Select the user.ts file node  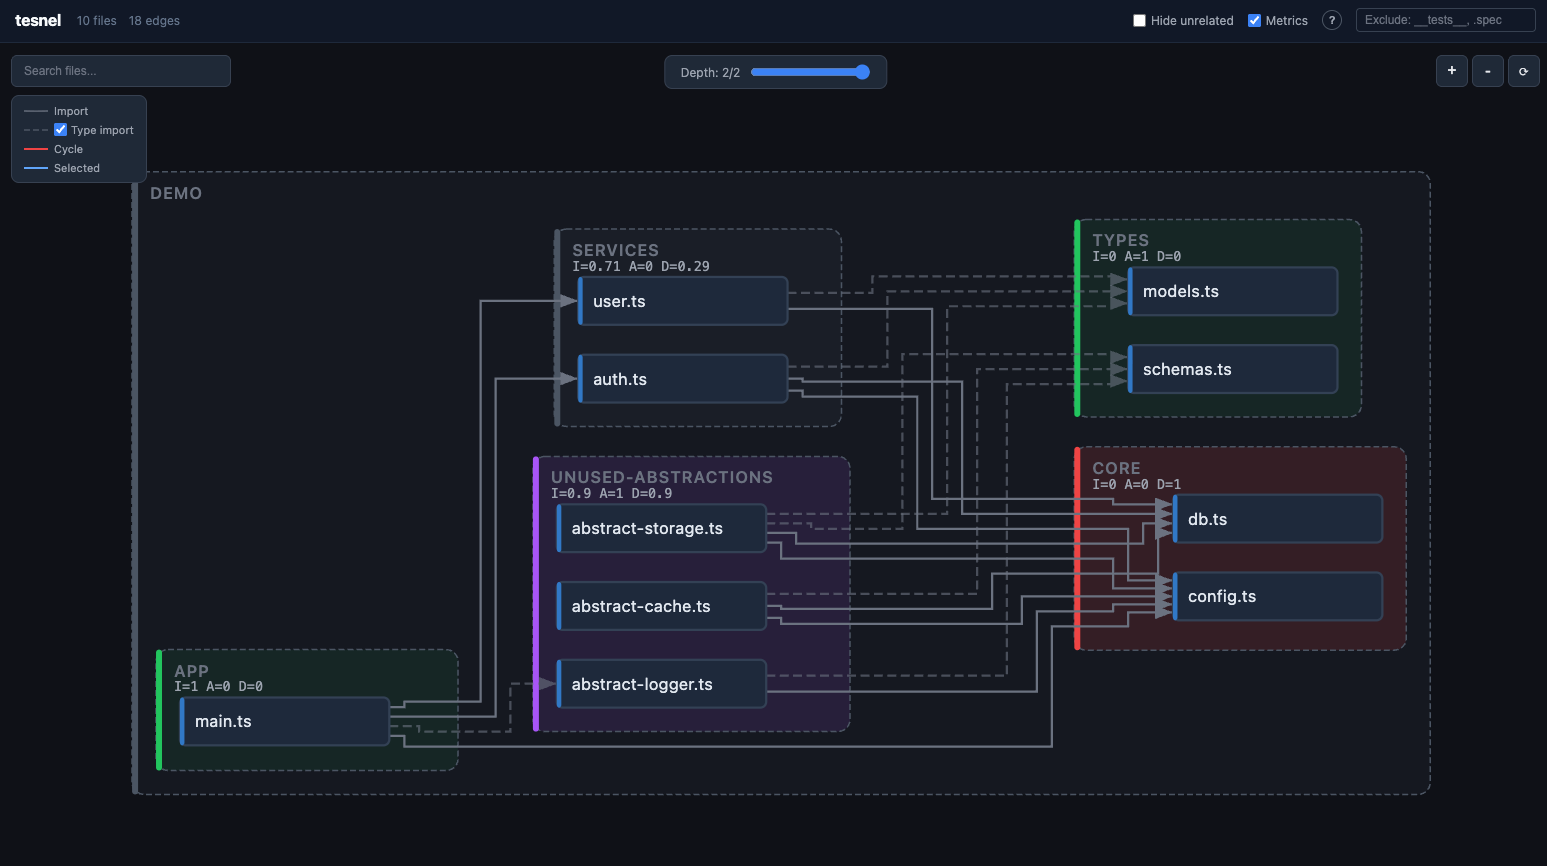click(x=683, y=301)
